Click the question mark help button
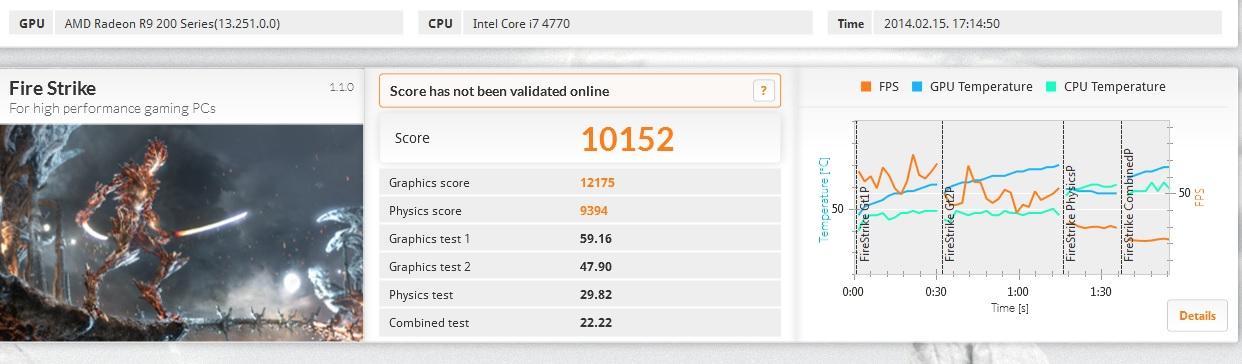1242x364 pixels. (x=763, y=91)
